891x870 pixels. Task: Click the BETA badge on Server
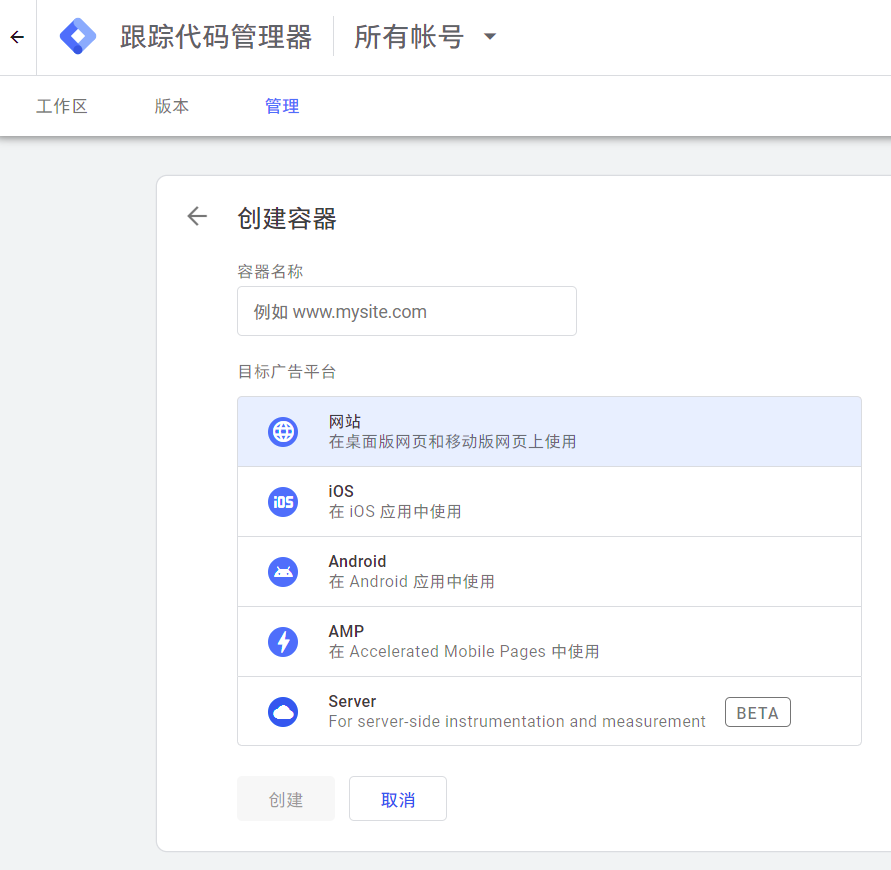pos(757,712)
